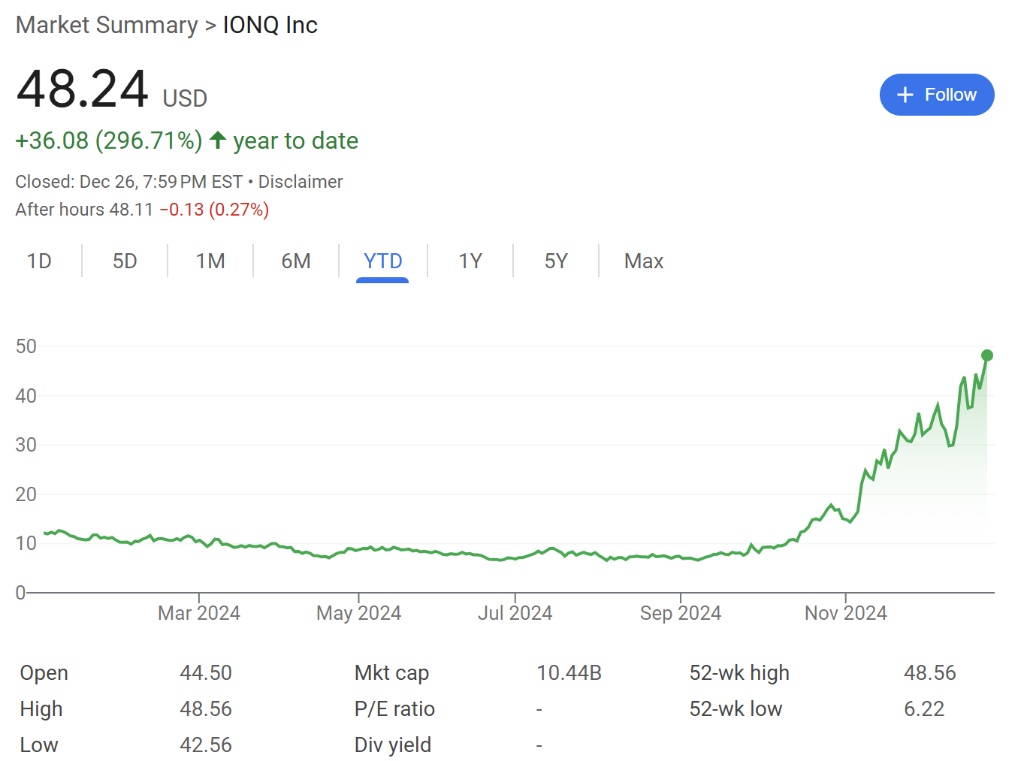Select the YTD tab
Screen dimensions: 1024x761
[383, 261]
